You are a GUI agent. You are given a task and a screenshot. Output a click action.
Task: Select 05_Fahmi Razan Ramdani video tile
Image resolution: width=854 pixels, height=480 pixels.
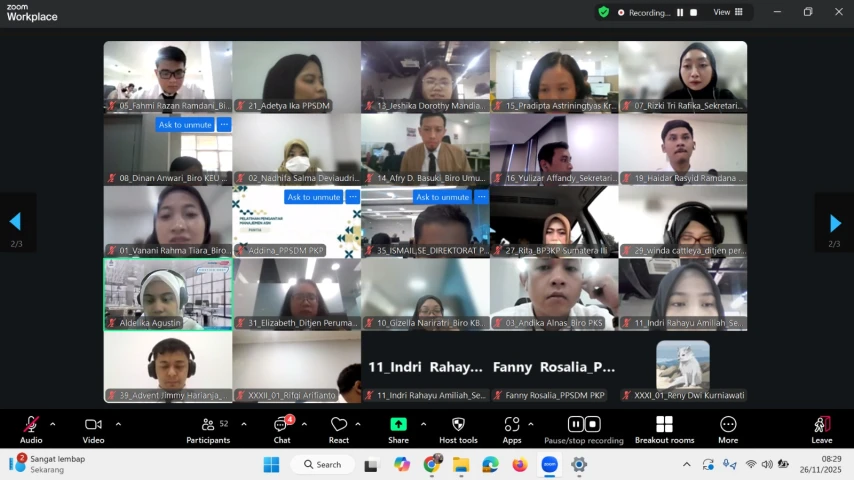click(x=168, y=77)
